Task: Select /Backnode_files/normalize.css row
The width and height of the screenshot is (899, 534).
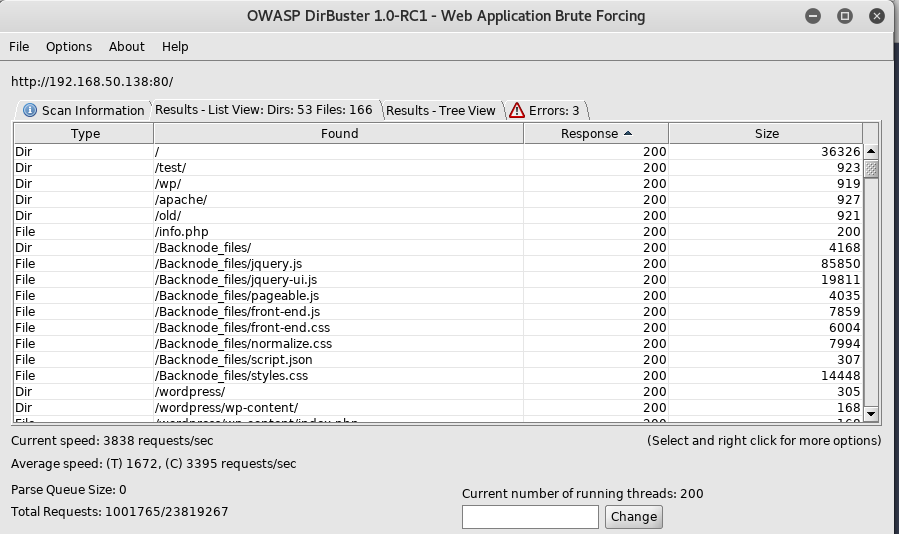Action: [438, 344]
